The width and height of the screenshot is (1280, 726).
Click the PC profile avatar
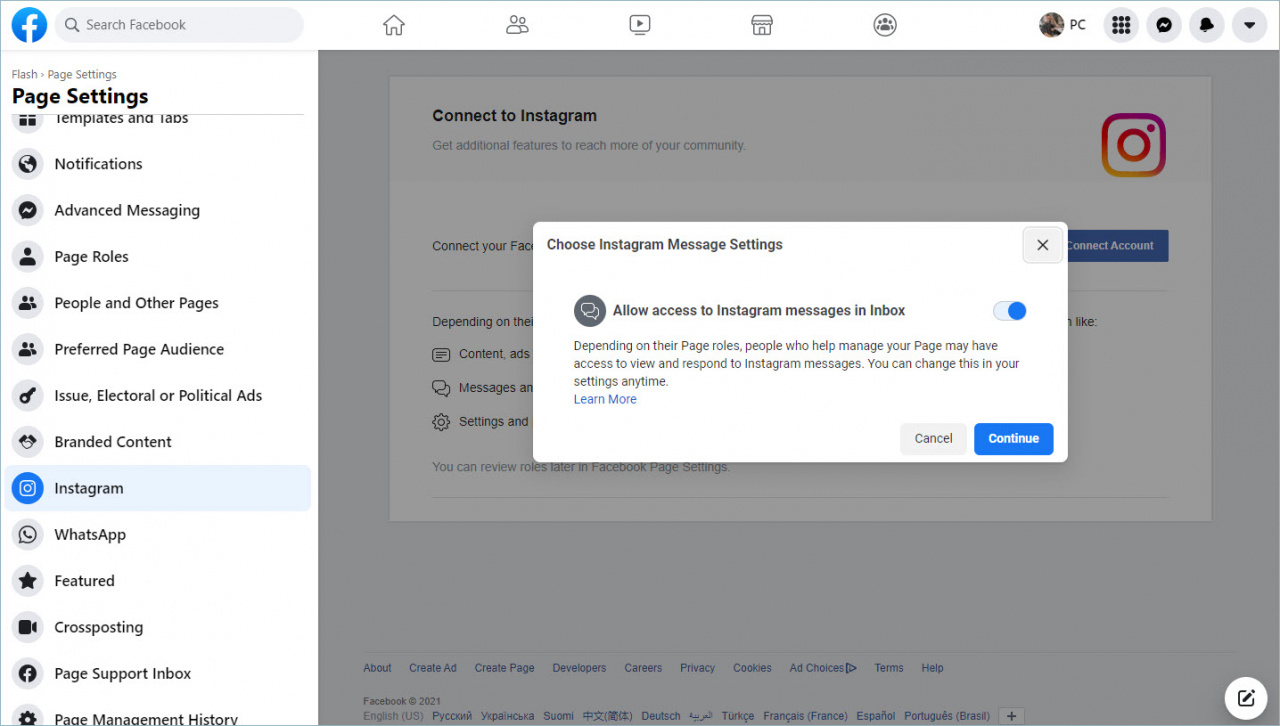tap(1051, 25)
